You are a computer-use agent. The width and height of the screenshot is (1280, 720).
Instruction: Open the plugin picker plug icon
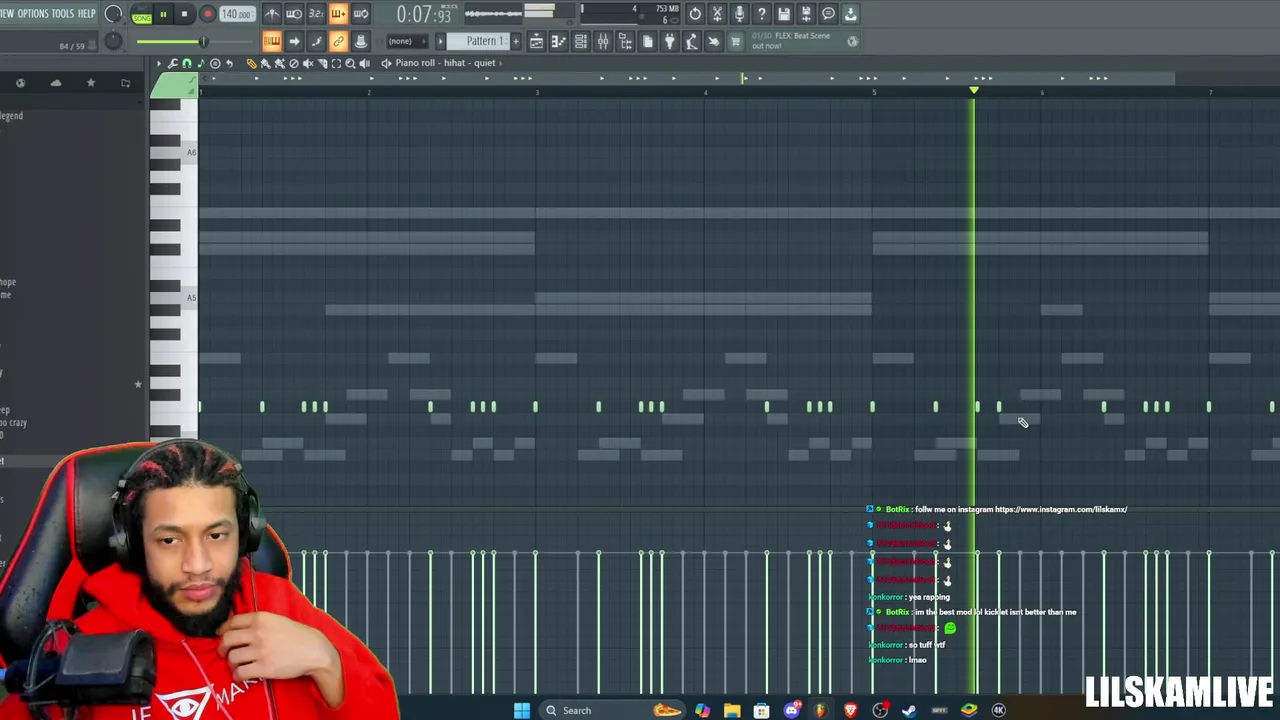670,41
